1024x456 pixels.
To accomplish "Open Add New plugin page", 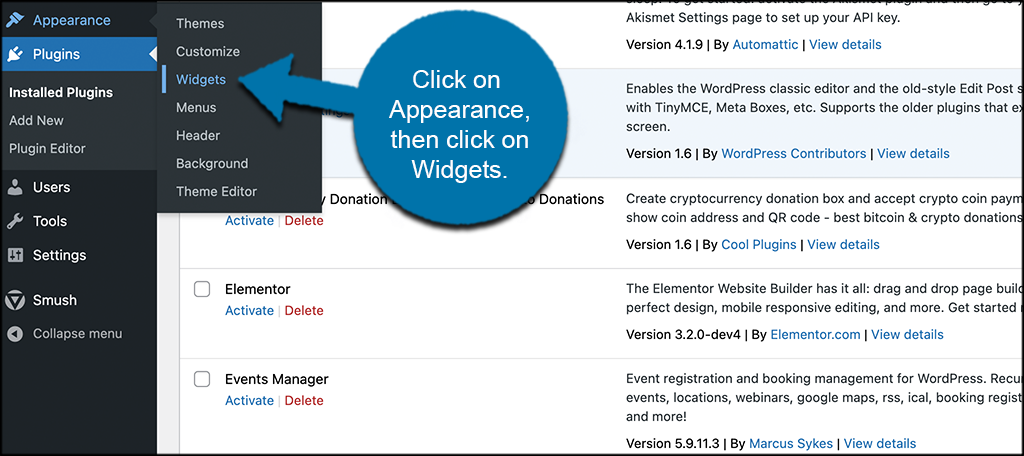I will coord(37,121).
